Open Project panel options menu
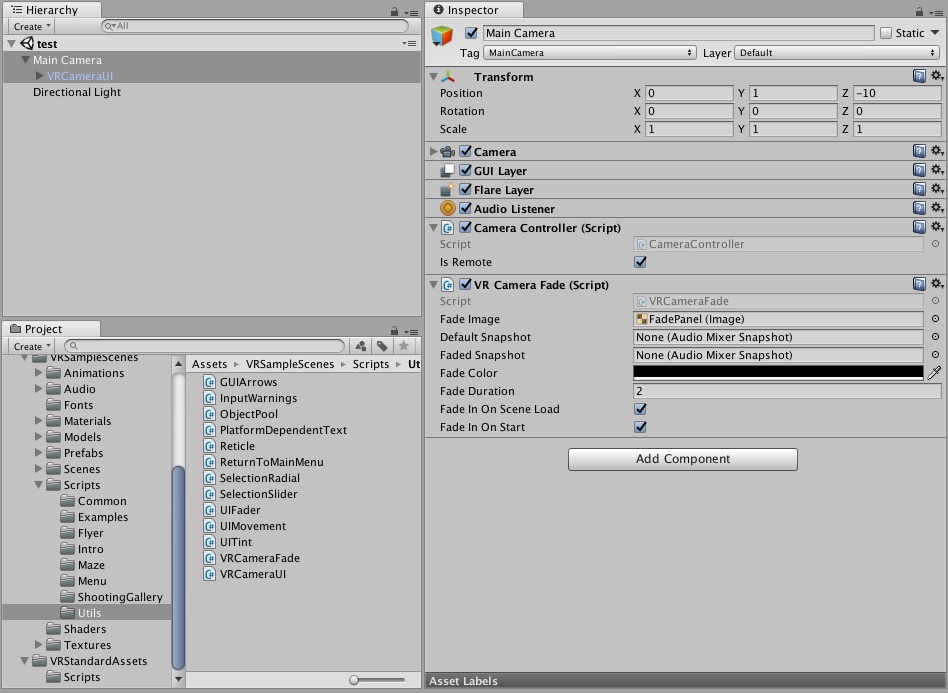948x693 pixels. click(412, 331)
